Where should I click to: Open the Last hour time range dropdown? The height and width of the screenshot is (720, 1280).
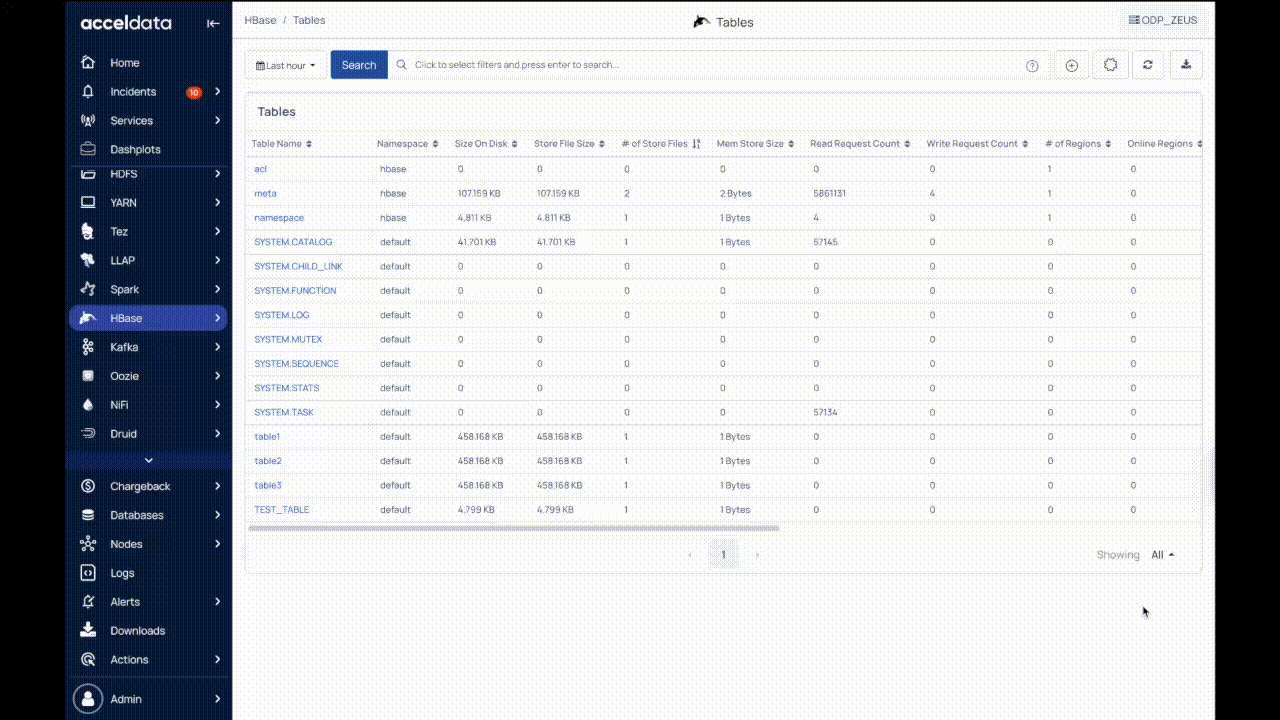tap(286, 65)
